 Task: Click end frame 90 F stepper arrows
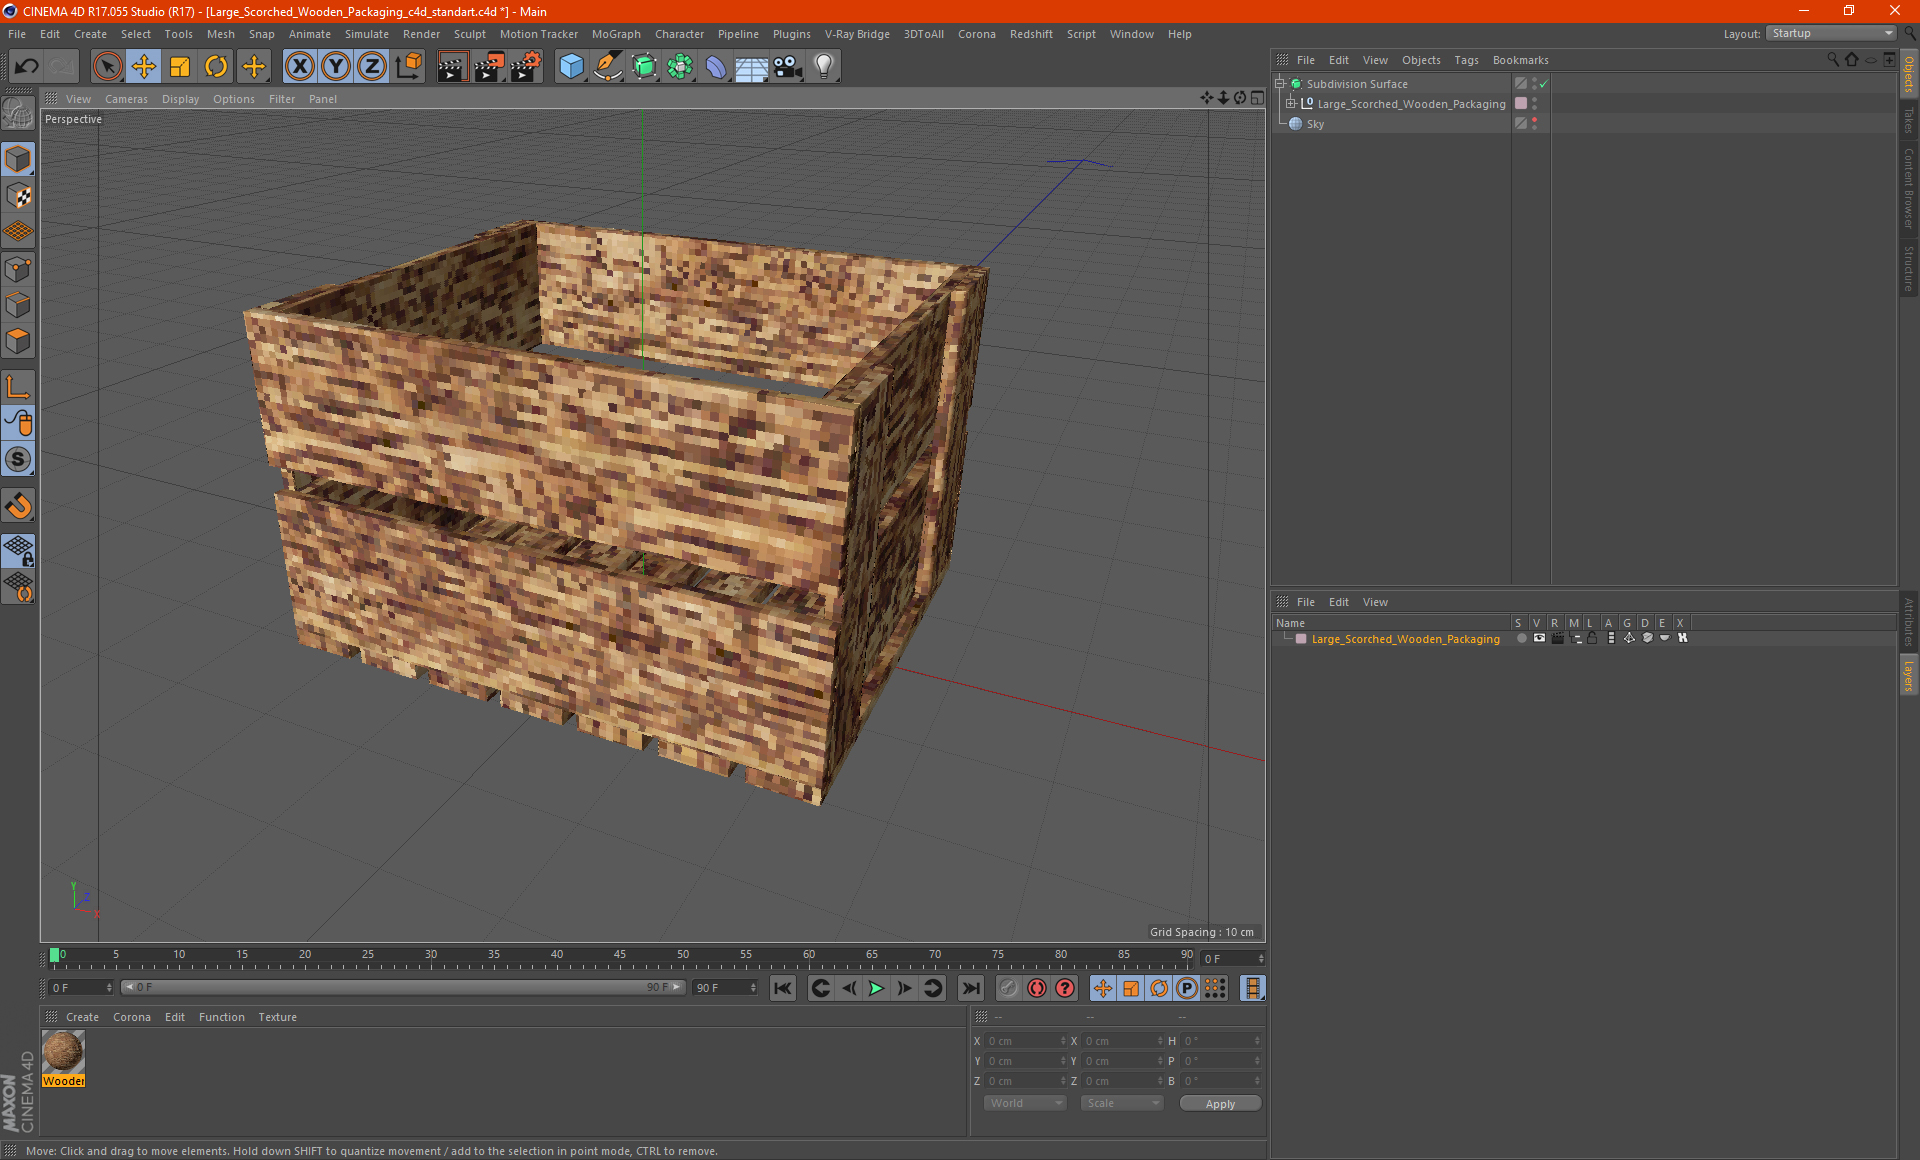pyautogui.click(x=753, y=988)
